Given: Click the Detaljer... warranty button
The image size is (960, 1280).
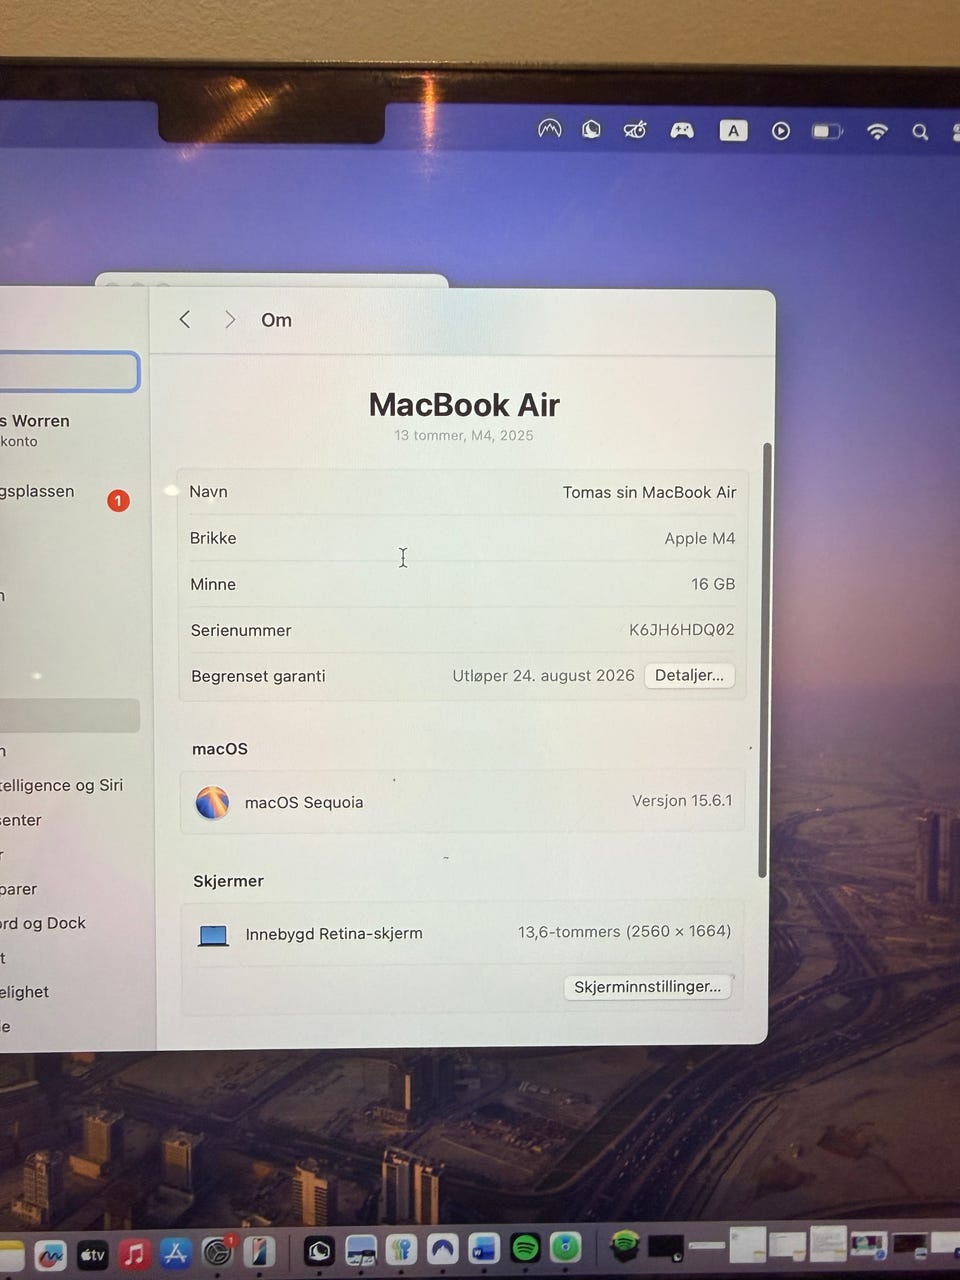Looking at the screenshot, I should tap(689, 675).
